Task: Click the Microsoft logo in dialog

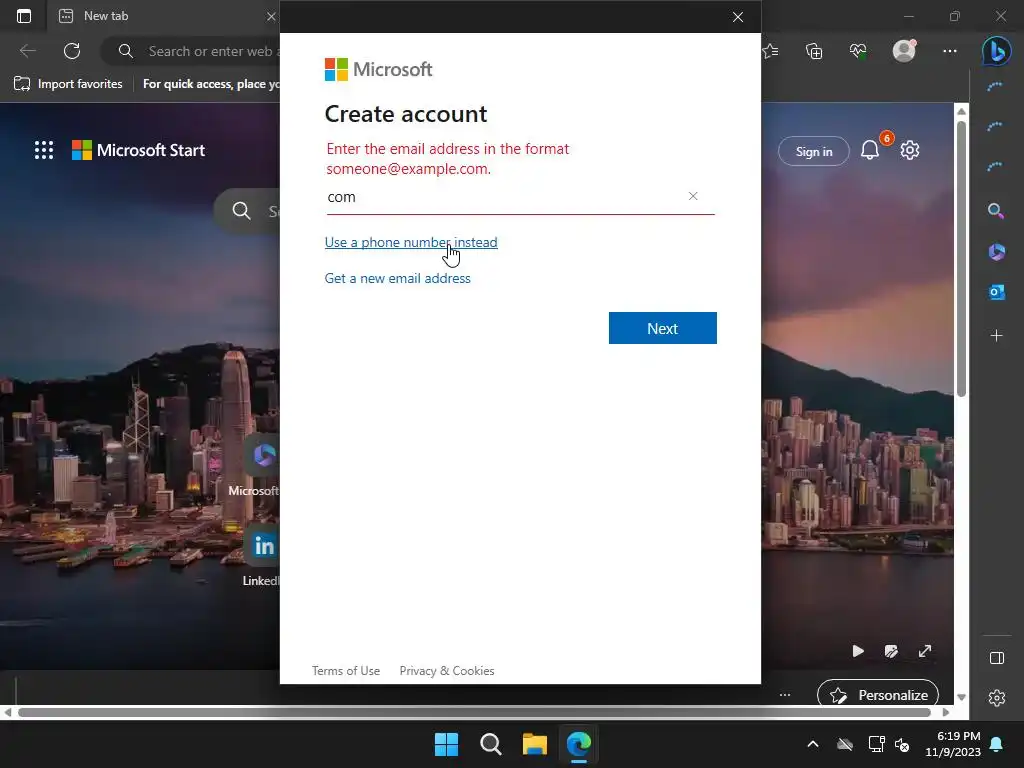Action: point(378,69)
